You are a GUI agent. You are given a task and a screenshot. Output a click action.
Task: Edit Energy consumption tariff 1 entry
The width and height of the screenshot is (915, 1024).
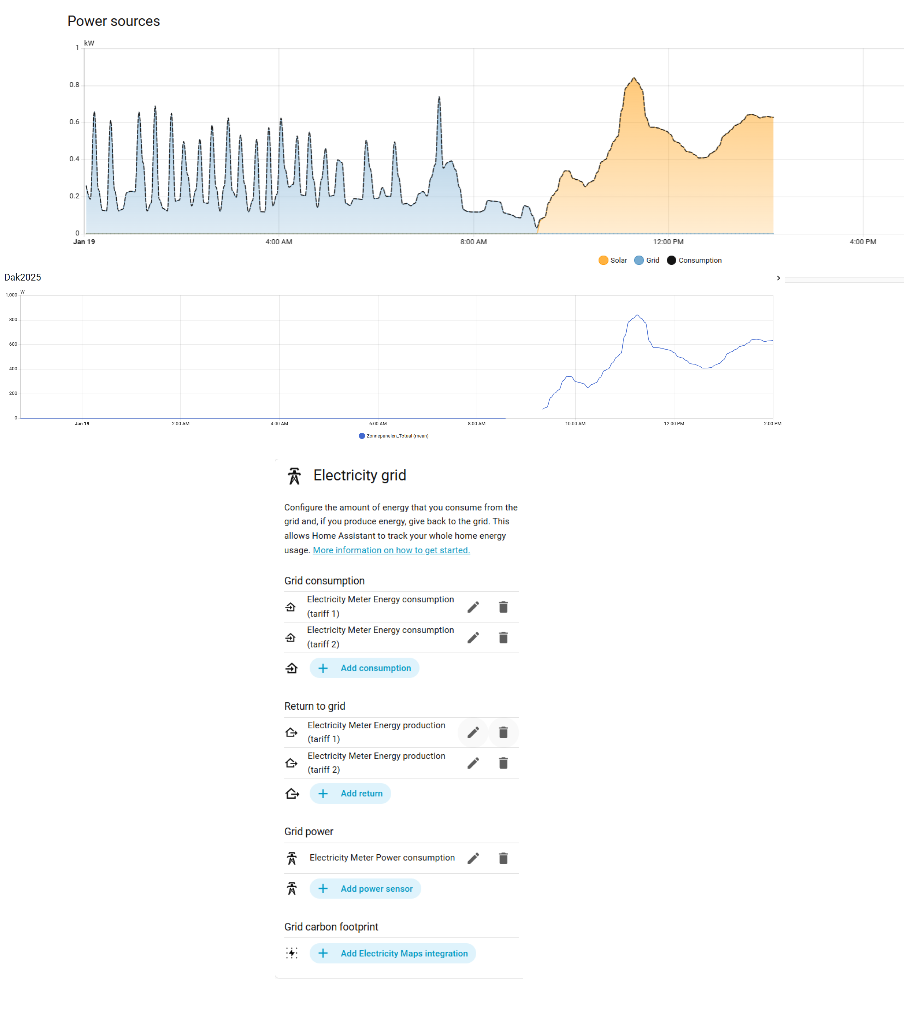(474, 607)
